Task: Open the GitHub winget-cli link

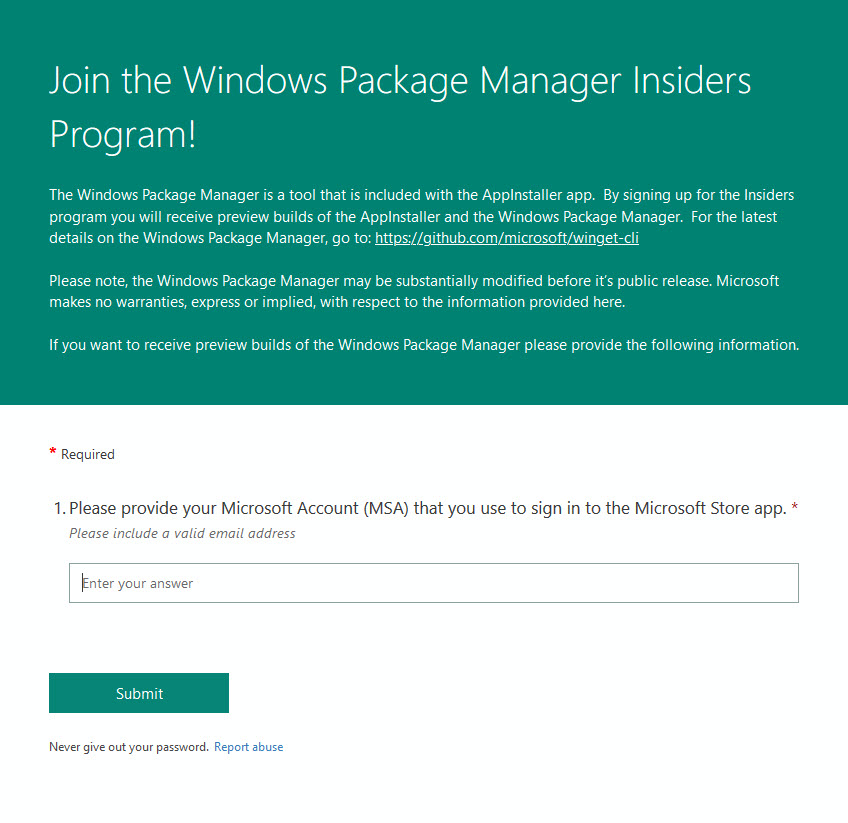Action: [x=506, y=238]
